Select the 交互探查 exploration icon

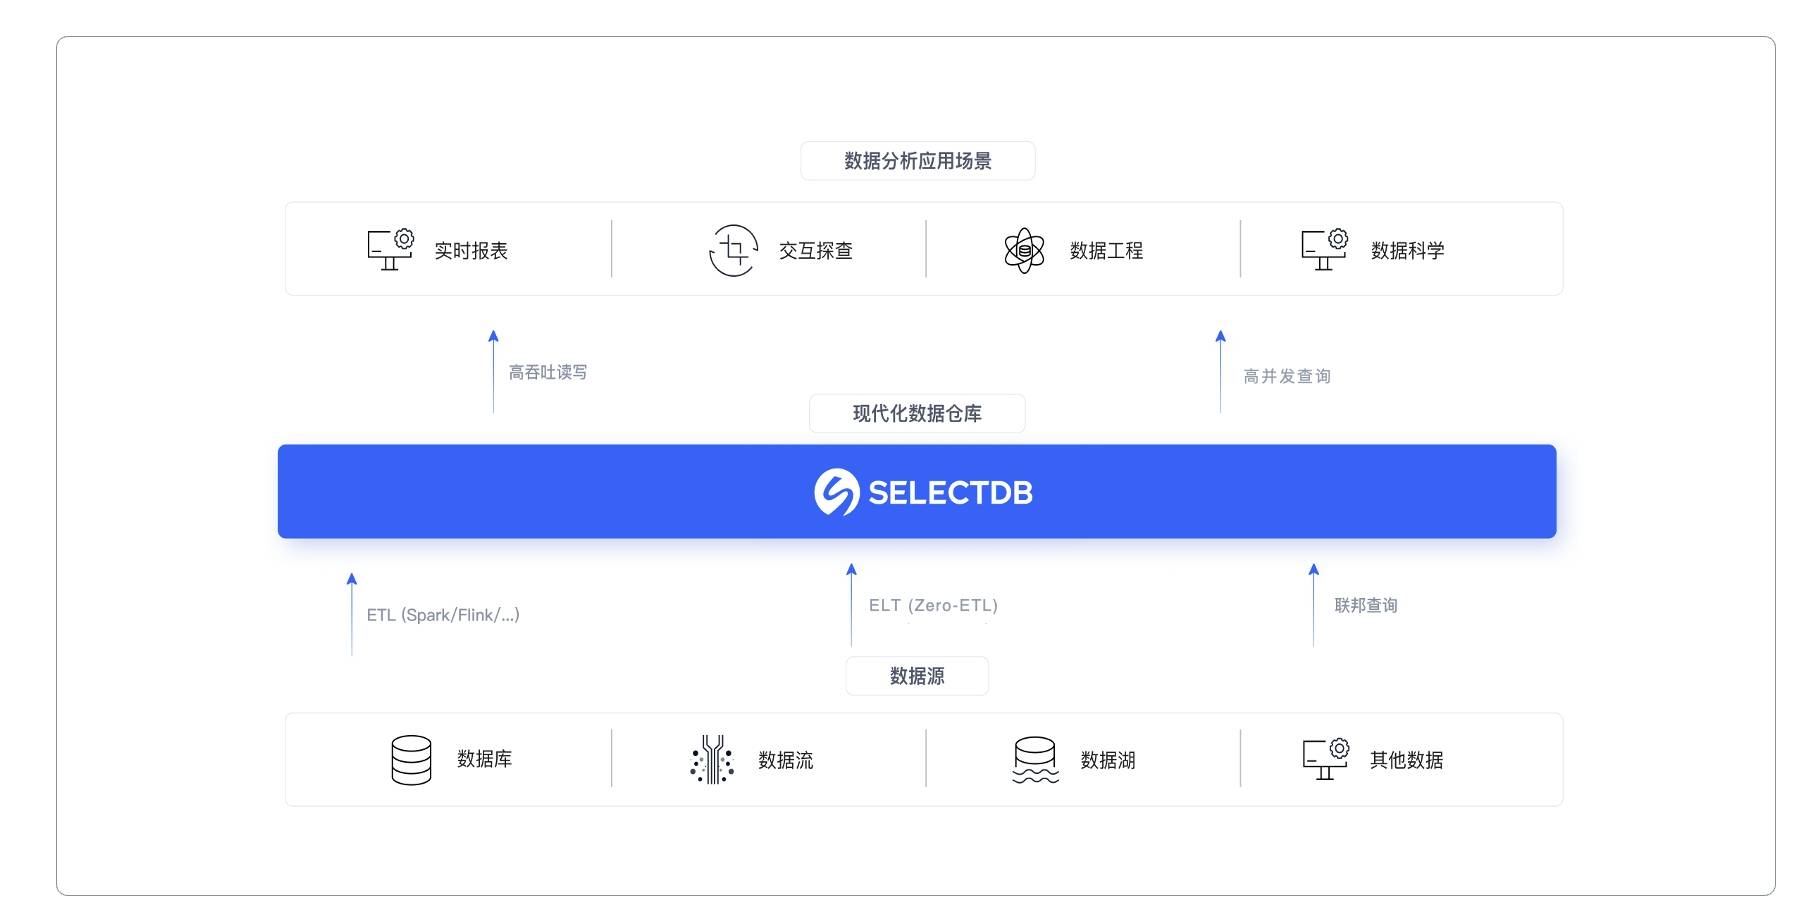coord(731,249)
